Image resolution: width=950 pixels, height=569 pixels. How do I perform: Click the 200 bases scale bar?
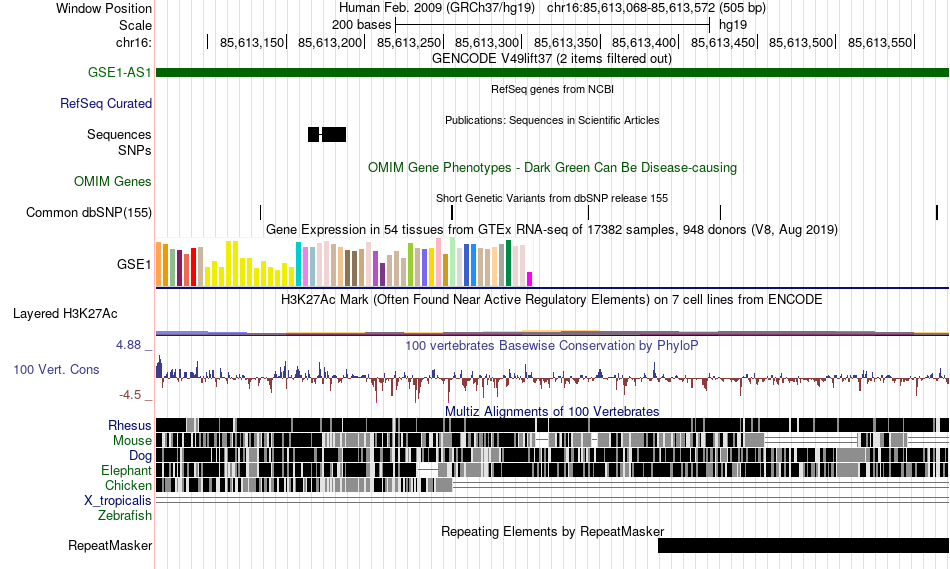click(552, 25)
